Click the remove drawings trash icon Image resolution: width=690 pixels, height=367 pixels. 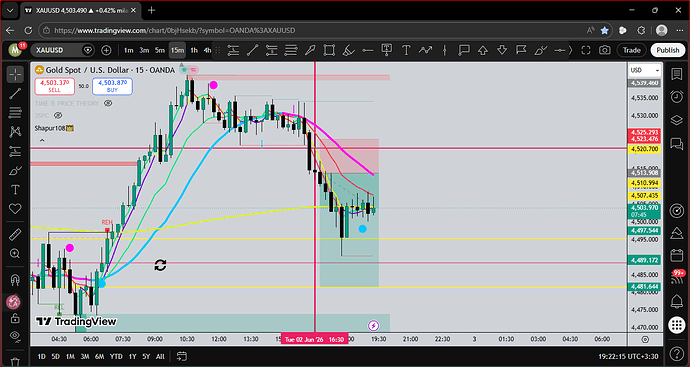pyautogui.click(x=15, y=362)
